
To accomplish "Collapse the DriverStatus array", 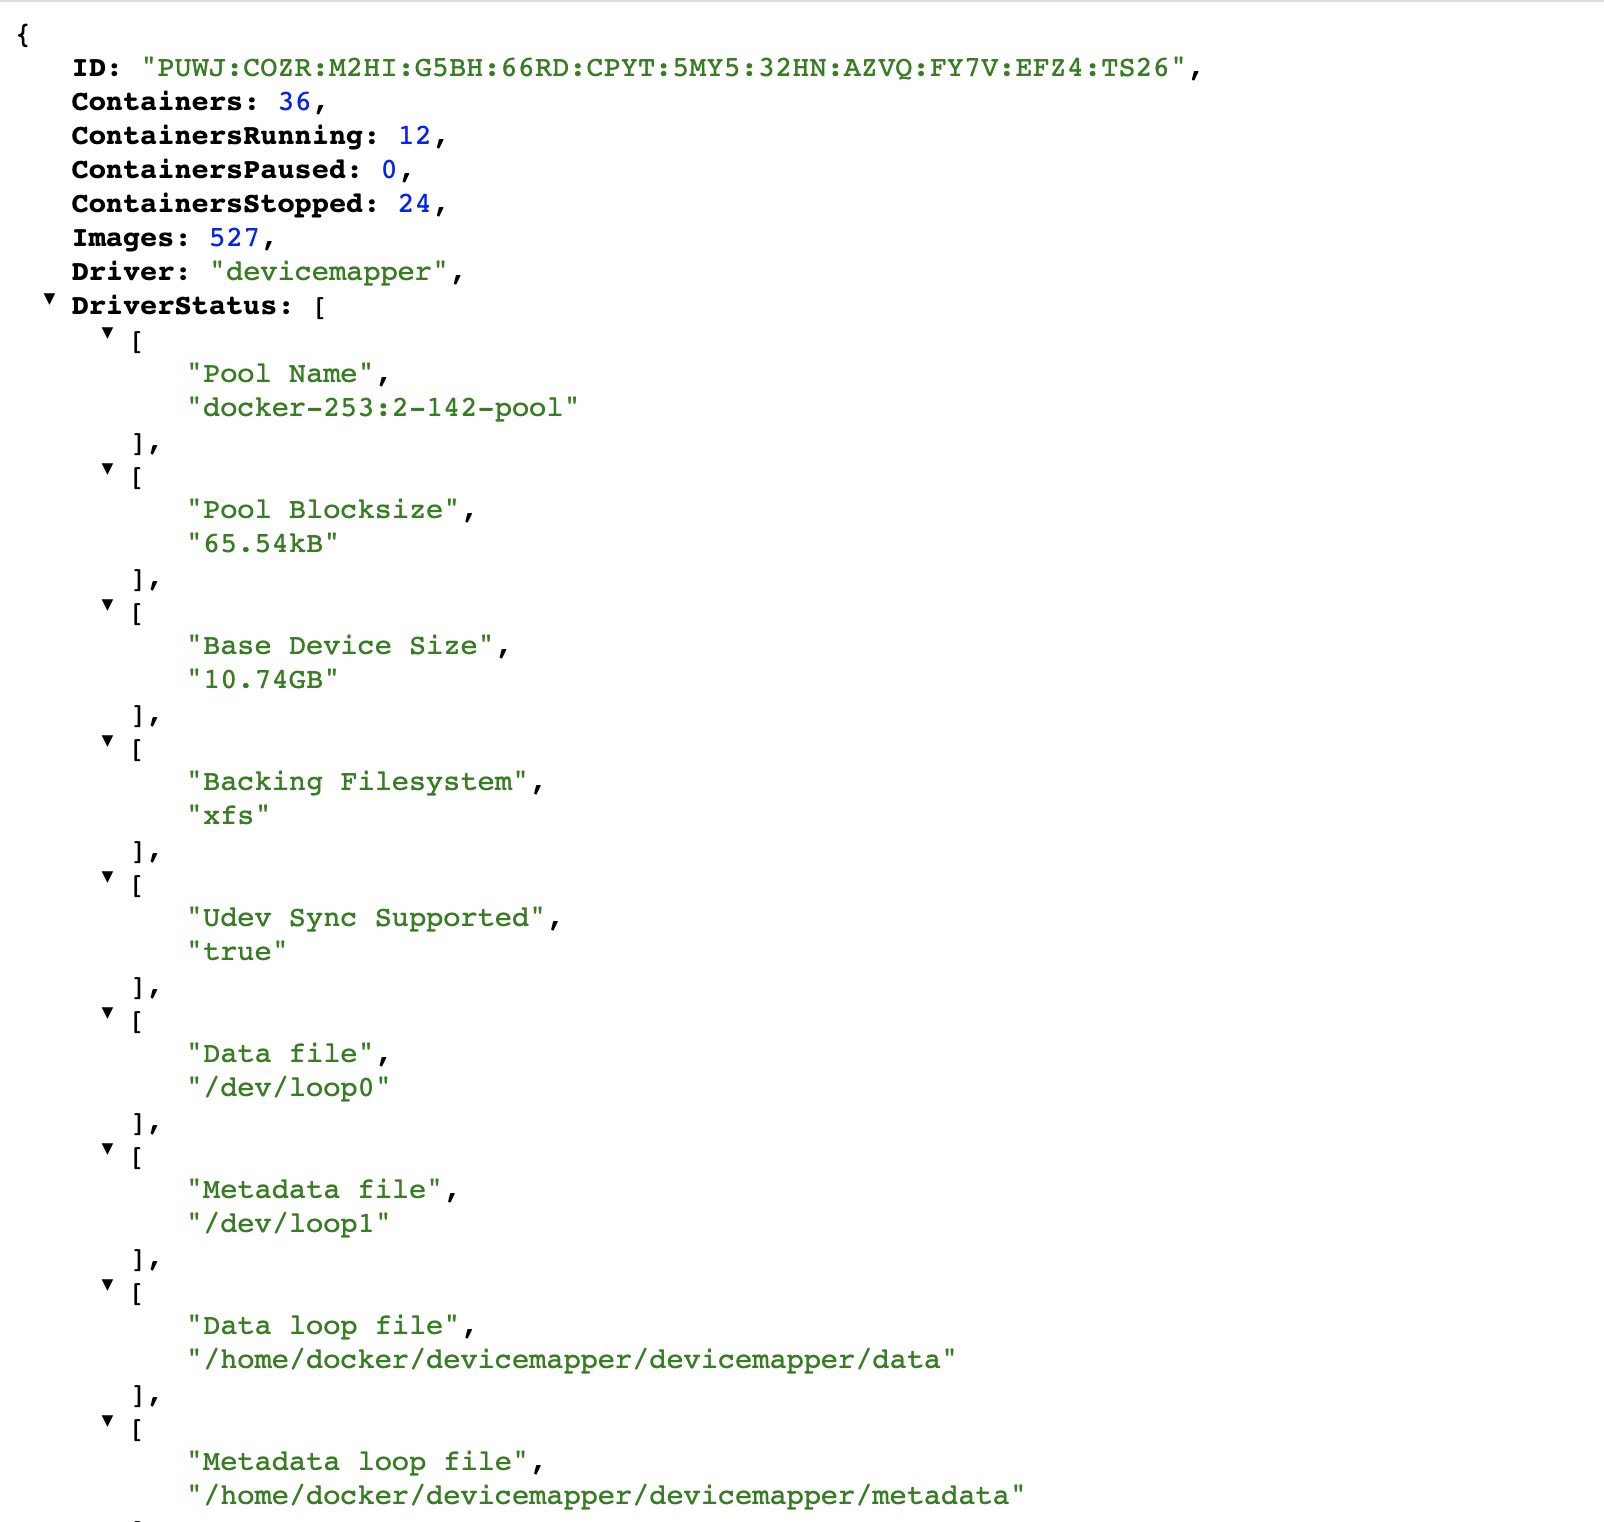I will pos(49,298).
